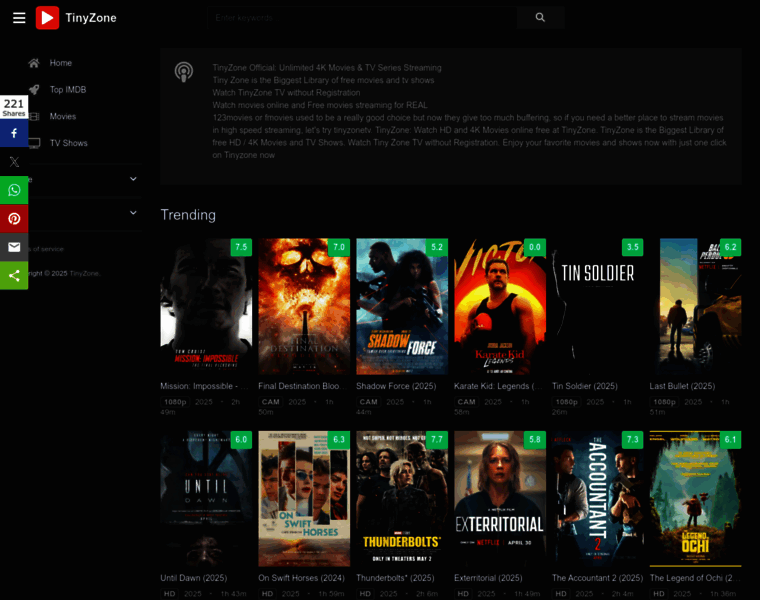Open Last Bullet poster
760x600 pixels.
tap(696, 306)
